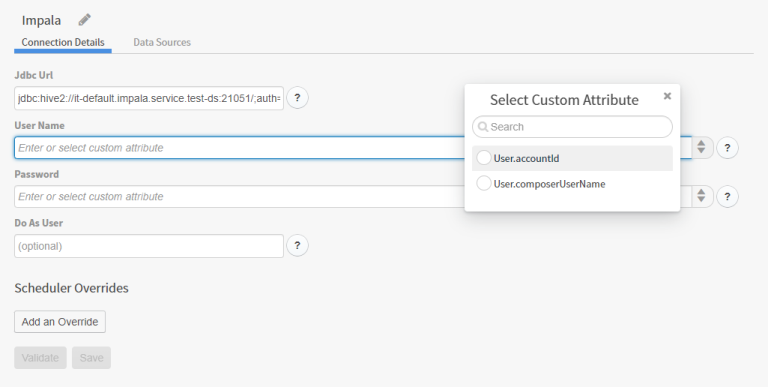The width and height of the screenshot is (768, 387).
Task: Click the Save button
Action: [x=92, y=358]
